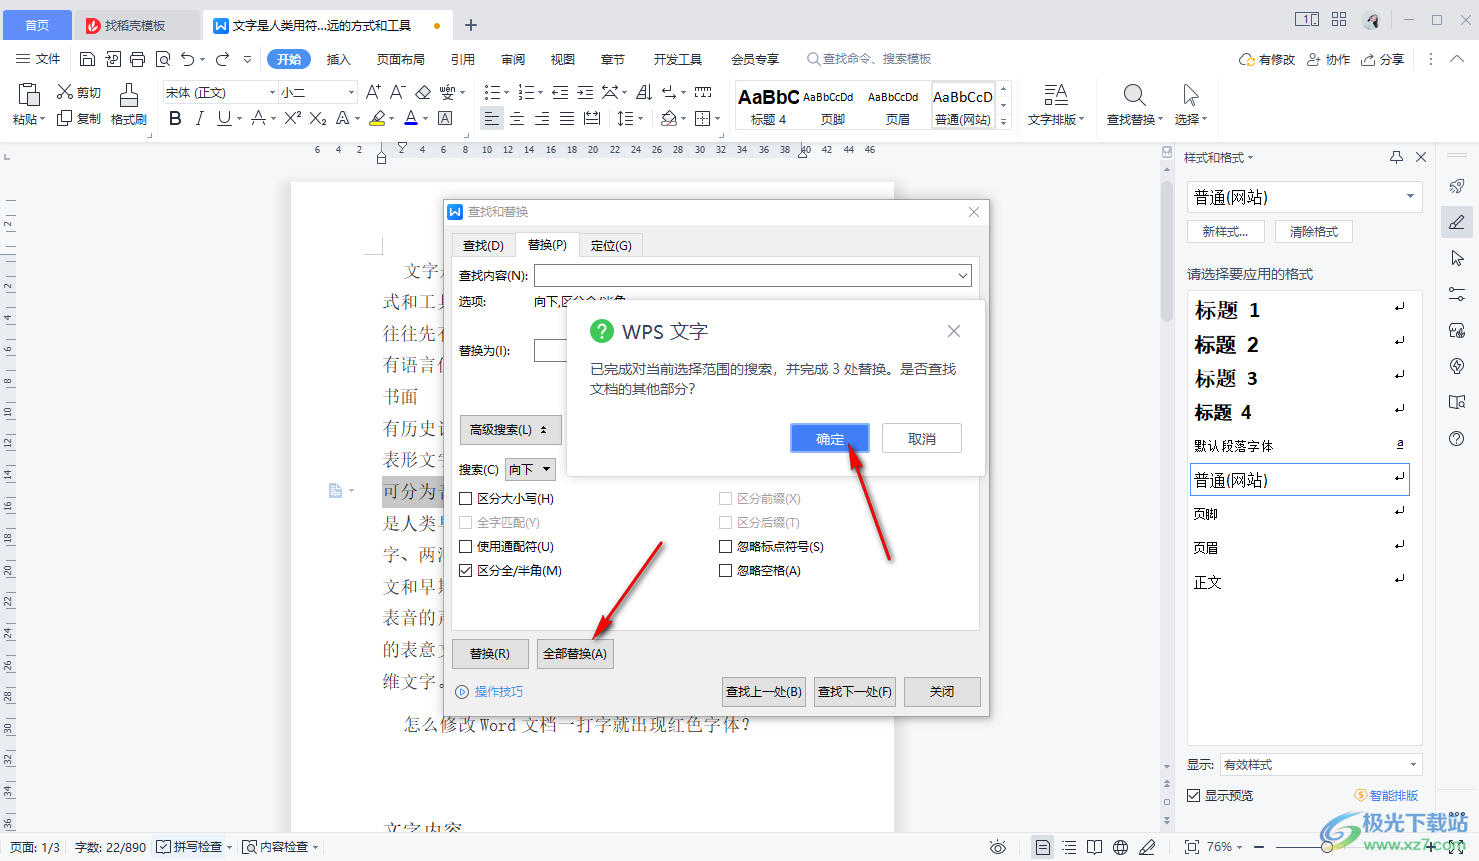The width and height of the screenshot is (1479, 861).
Task: Open the font name dropdown 宋体 (正文)
Action: (272, 92)
